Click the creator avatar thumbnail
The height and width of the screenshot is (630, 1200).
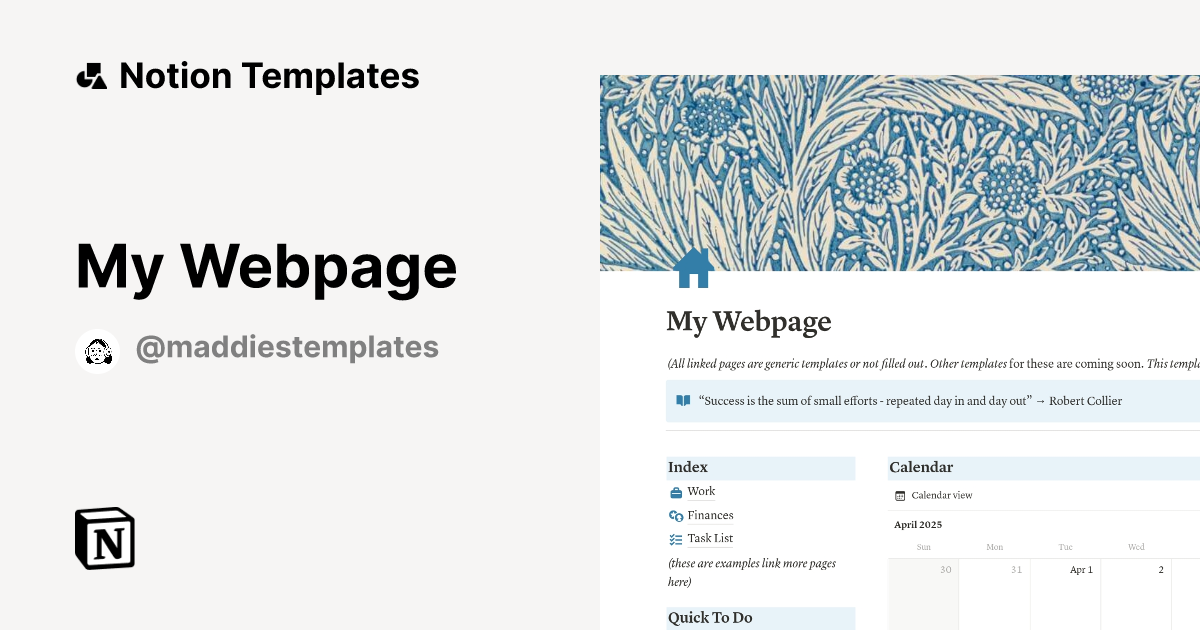[97, 350]
